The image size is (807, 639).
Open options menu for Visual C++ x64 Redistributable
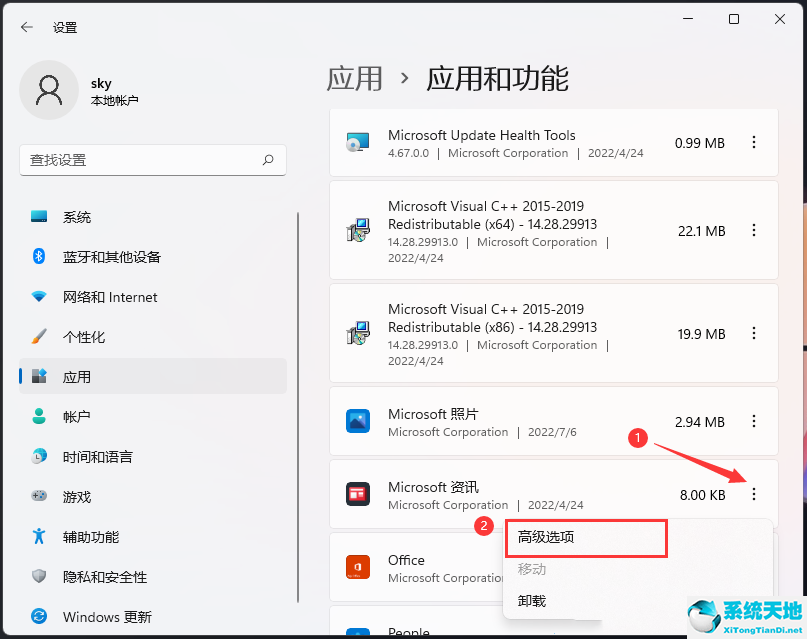click(753, 230)
